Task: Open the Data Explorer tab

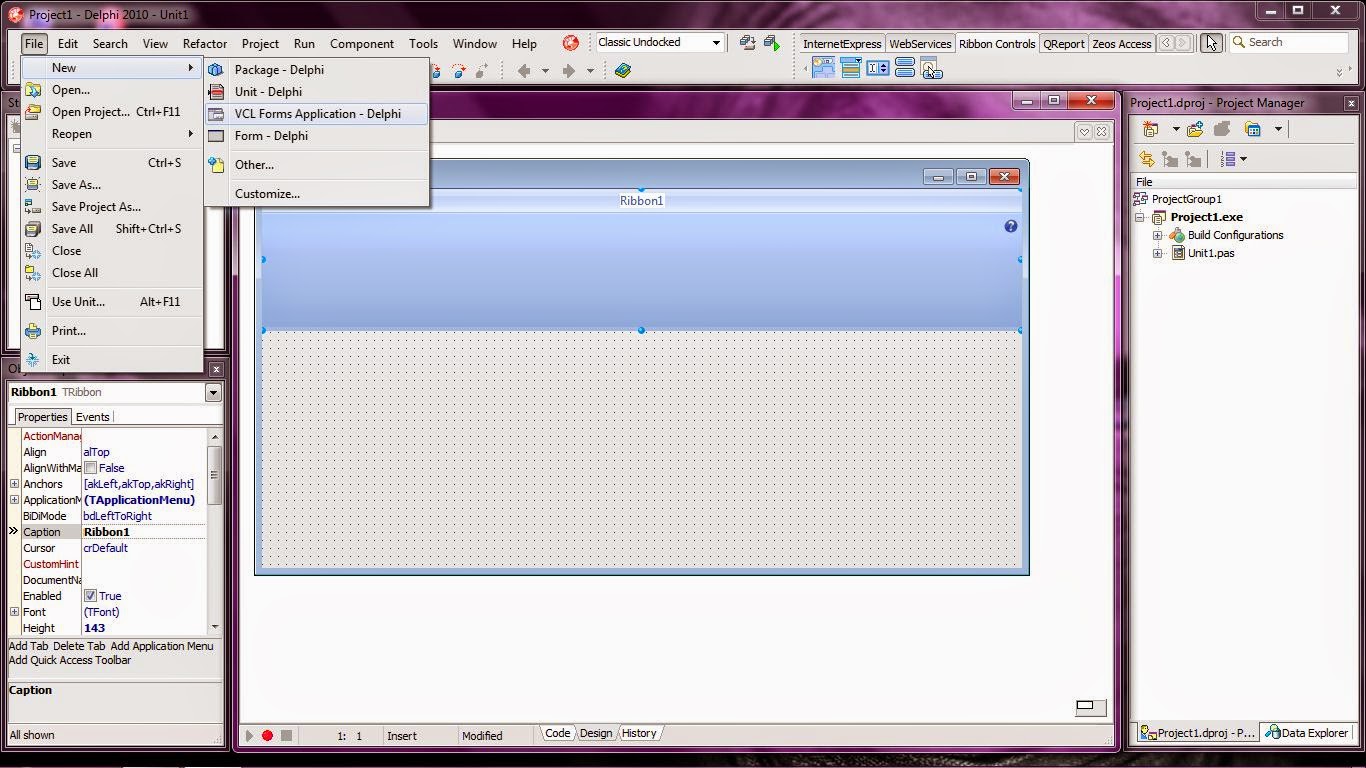Action: 1307,733
